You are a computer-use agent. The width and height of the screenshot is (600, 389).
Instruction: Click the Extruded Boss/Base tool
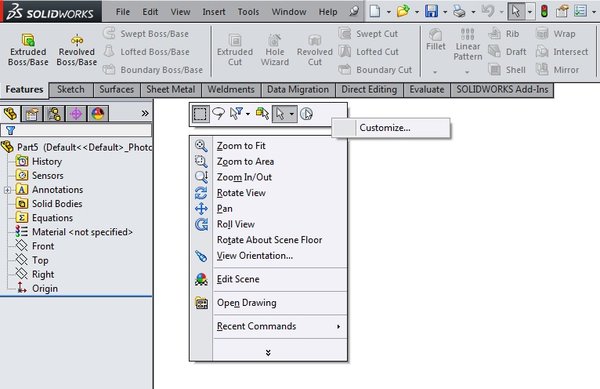(28, 50)
